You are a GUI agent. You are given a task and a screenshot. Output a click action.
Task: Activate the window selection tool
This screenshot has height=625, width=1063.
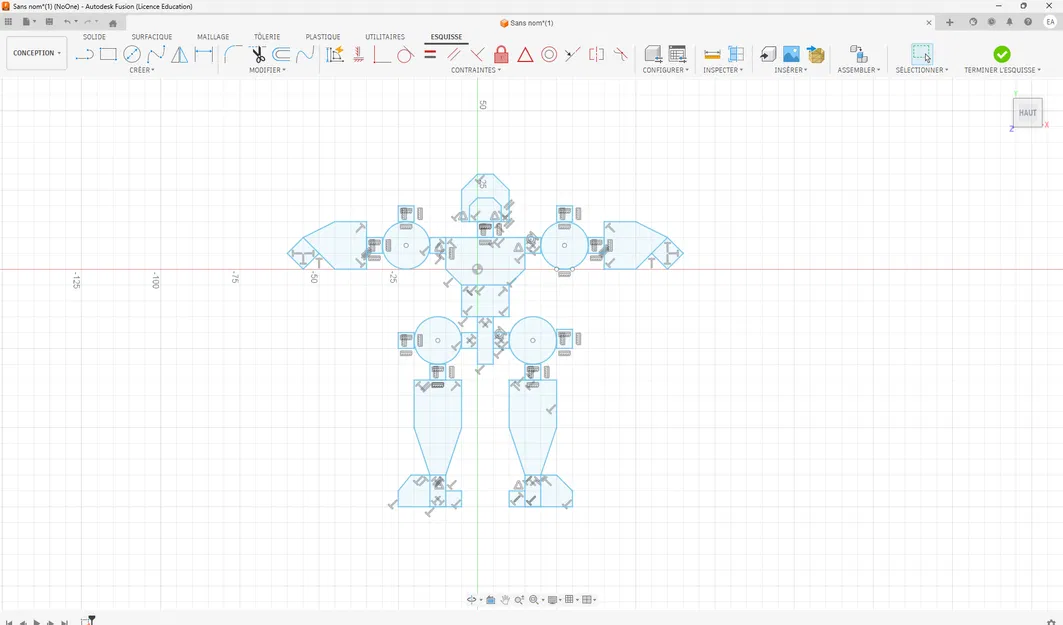[922, 54]
